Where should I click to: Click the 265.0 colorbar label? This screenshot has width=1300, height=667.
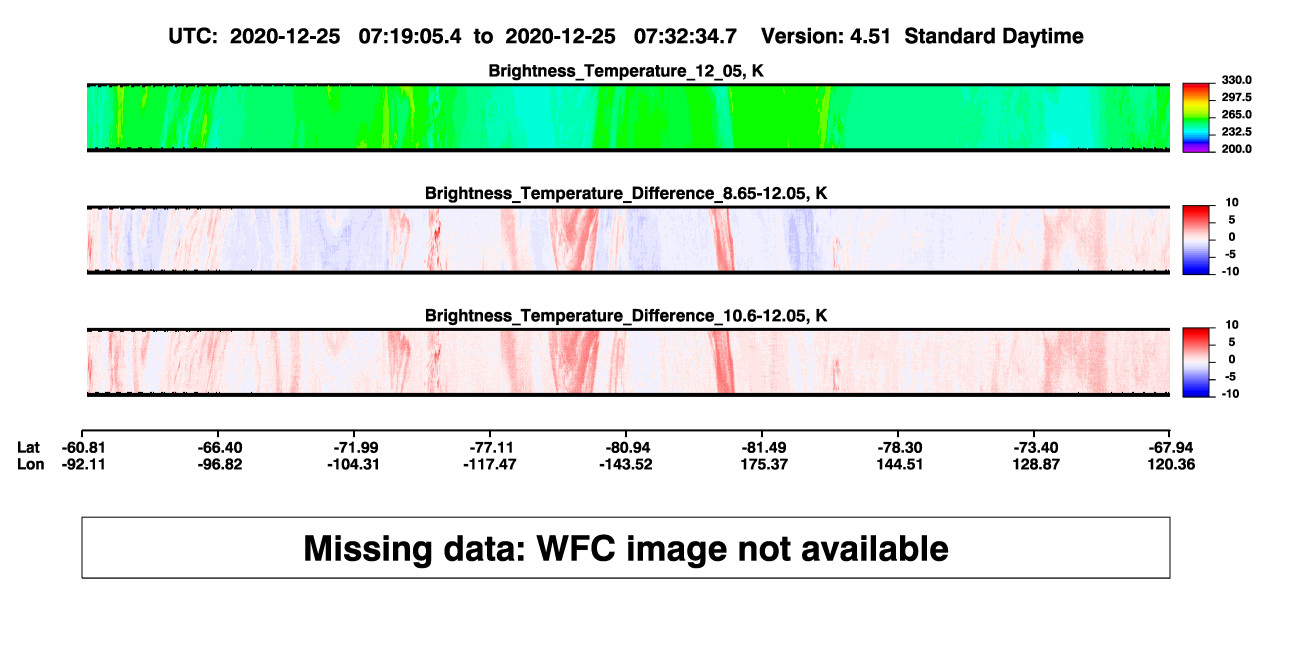[1237, 114]
